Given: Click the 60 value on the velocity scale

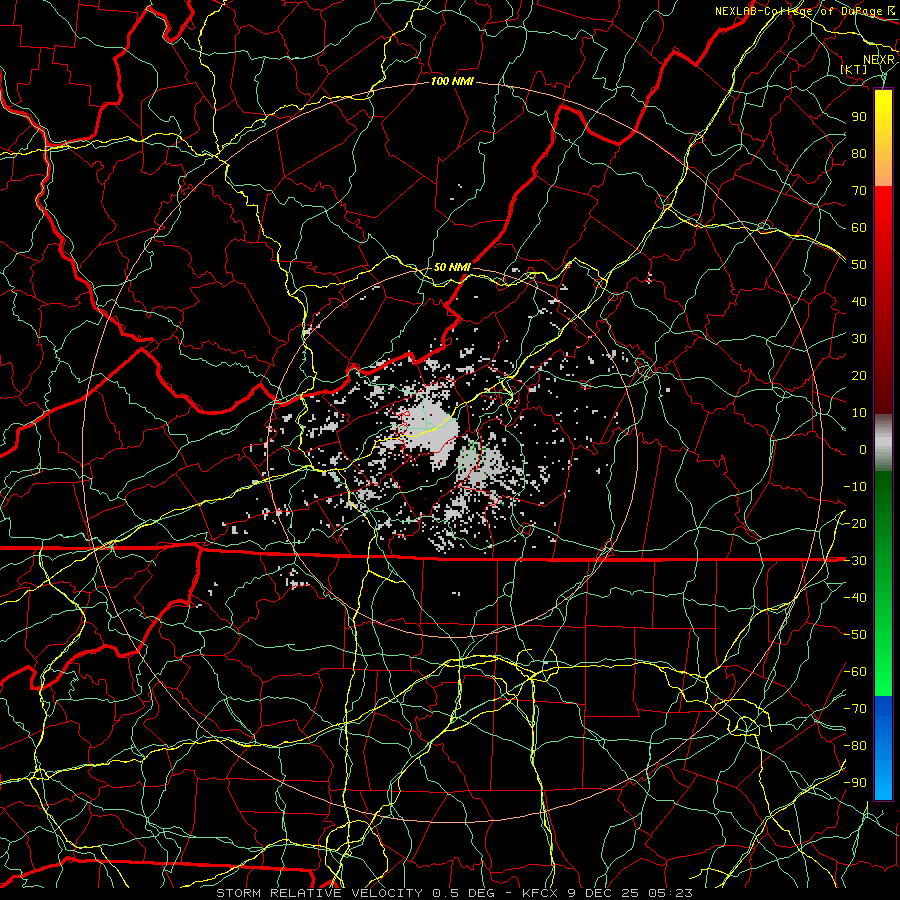Looking at the screenshot, I should 859,227.
